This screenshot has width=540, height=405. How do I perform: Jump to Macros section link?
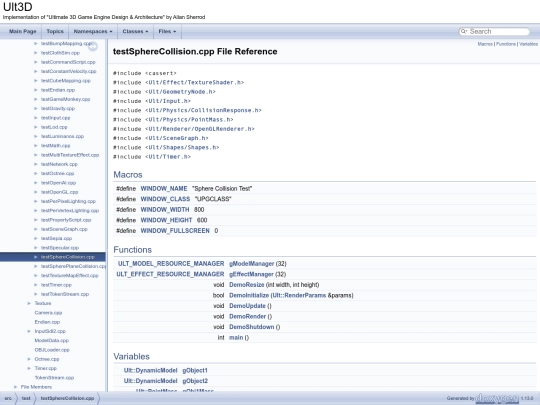485,44
